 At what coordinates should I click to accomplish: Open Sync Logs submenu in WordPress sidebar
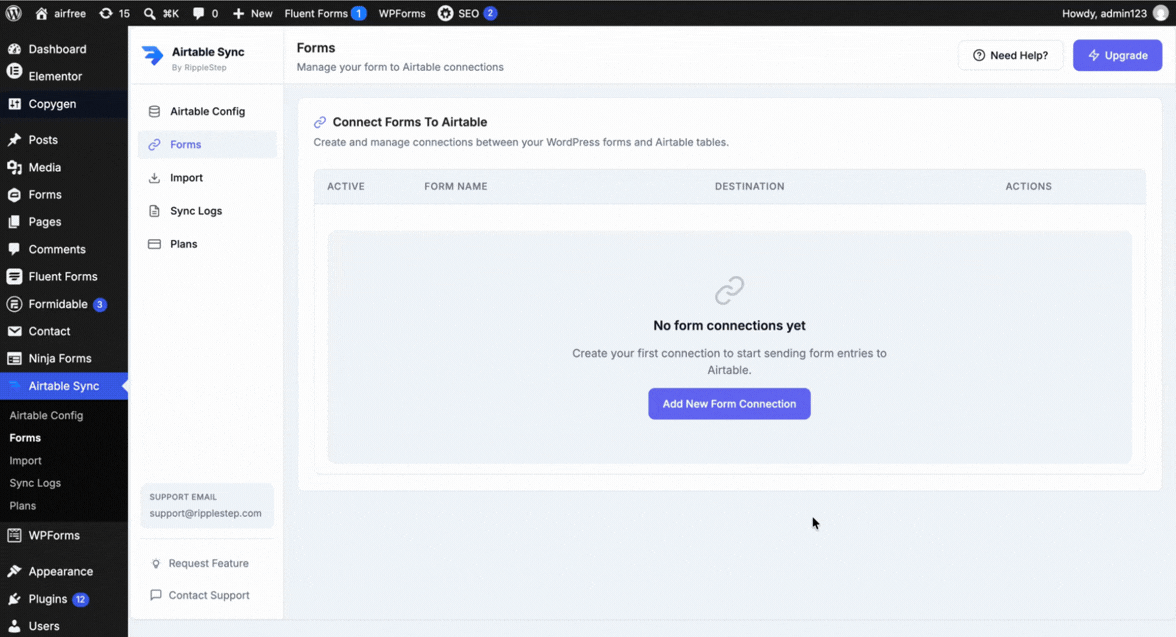[x=35, y=482]
